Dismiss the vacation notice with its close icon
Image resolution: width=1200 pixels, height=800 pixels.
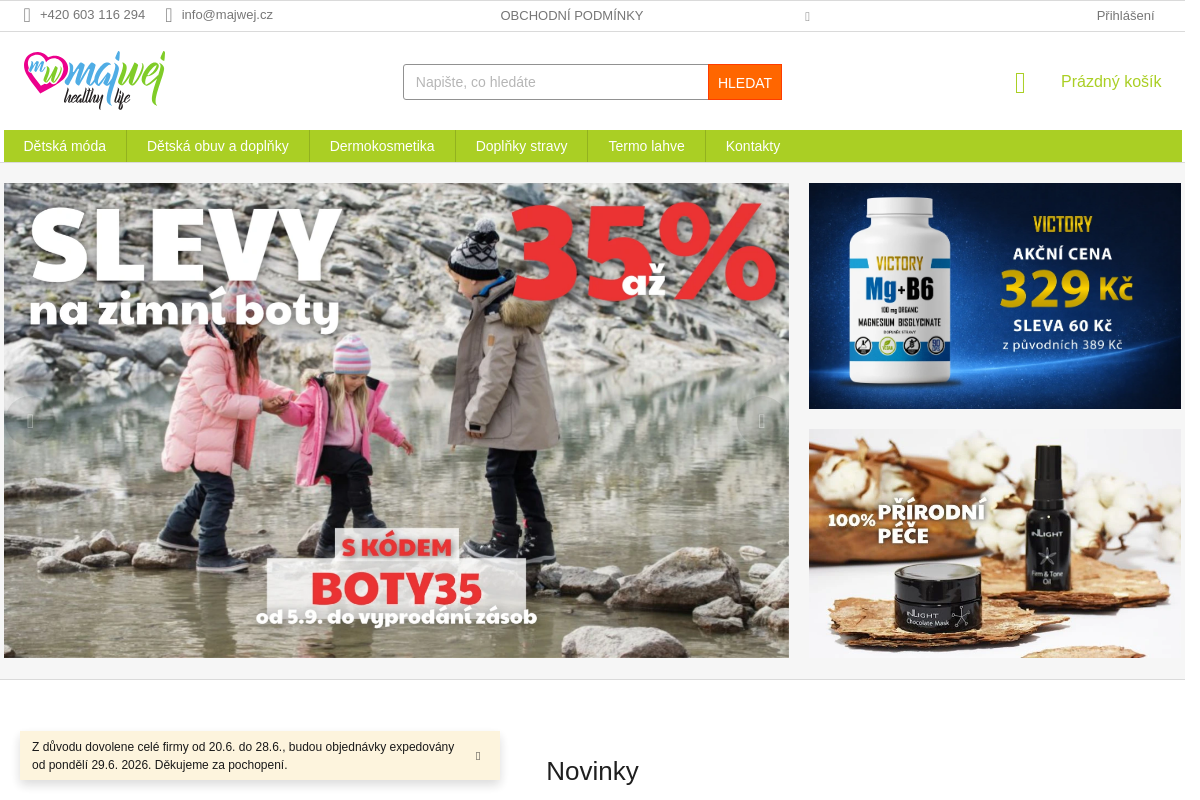point(478,756)
